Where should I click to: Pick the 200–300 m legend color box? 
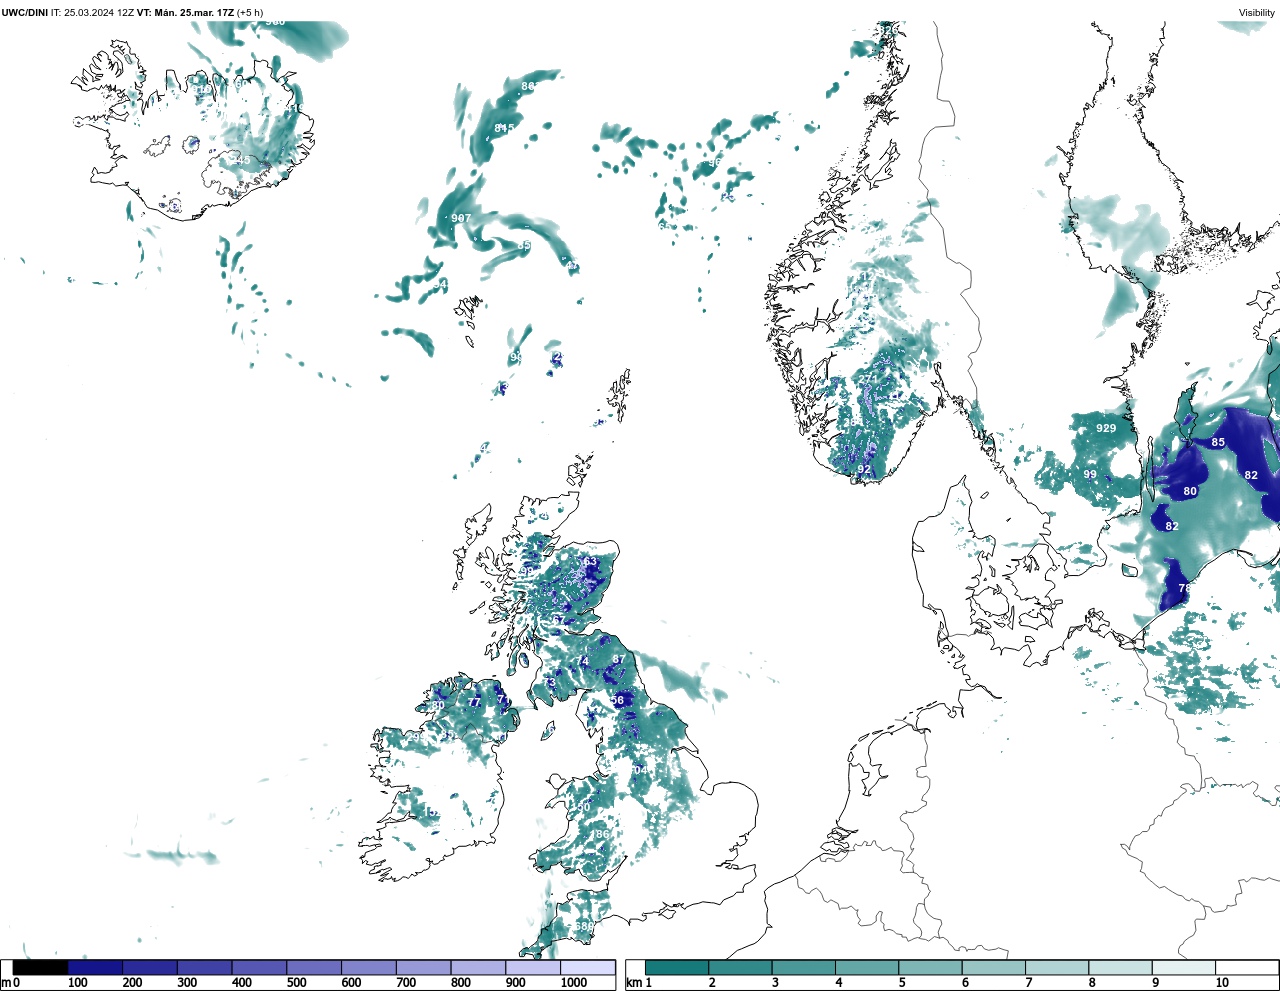(x=150, y=967)
